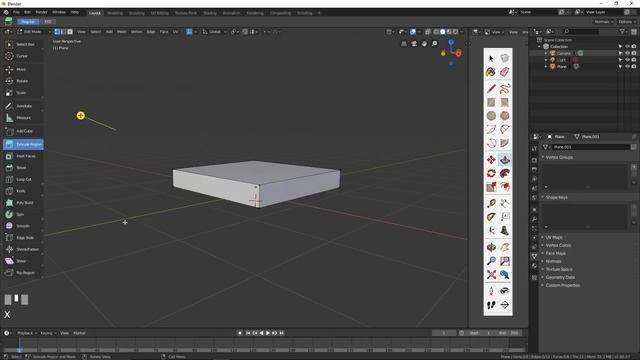Play the animation forward
This screenshot has width=640, height=360.
point(268,333)
